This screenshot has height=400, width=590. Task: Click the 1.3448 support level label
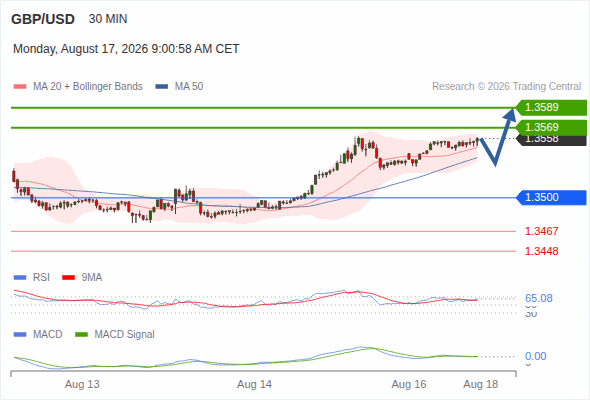pos(541,251)
